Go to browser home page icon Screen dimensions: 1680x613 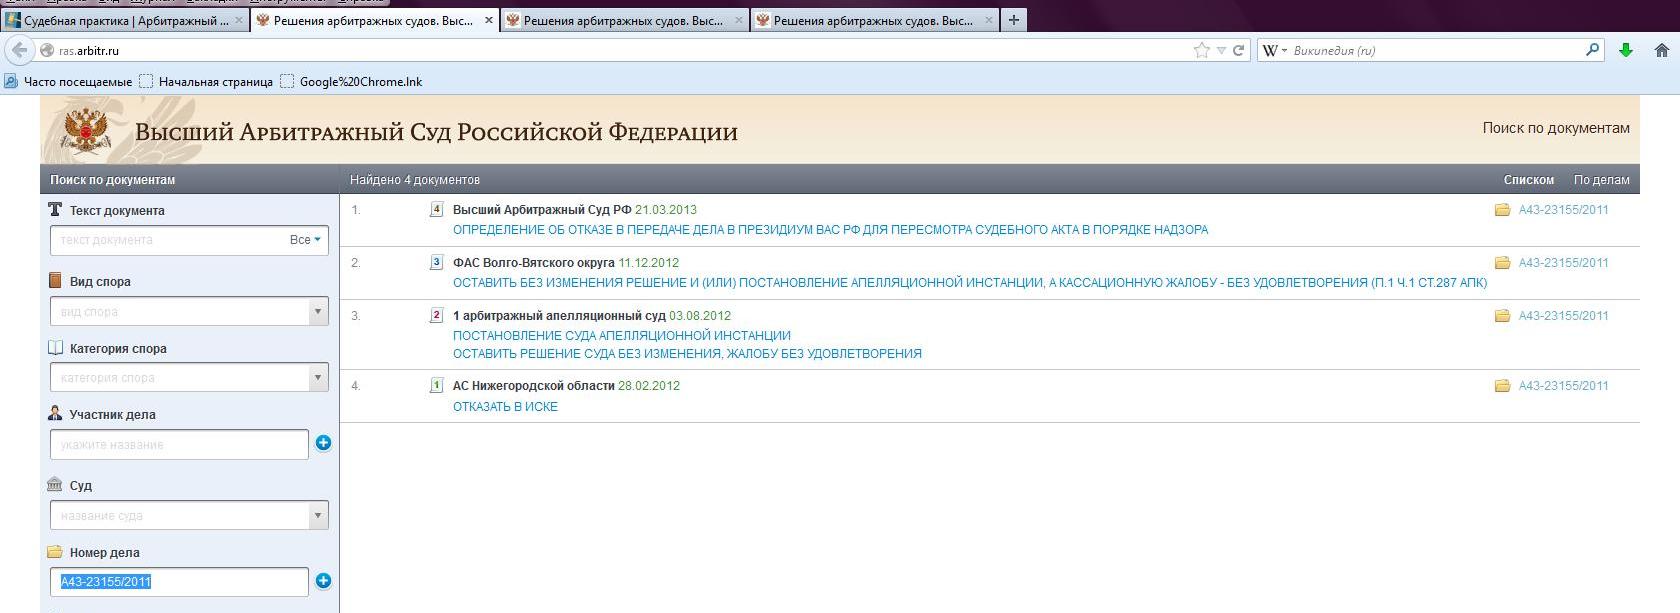click(1661, 50)
